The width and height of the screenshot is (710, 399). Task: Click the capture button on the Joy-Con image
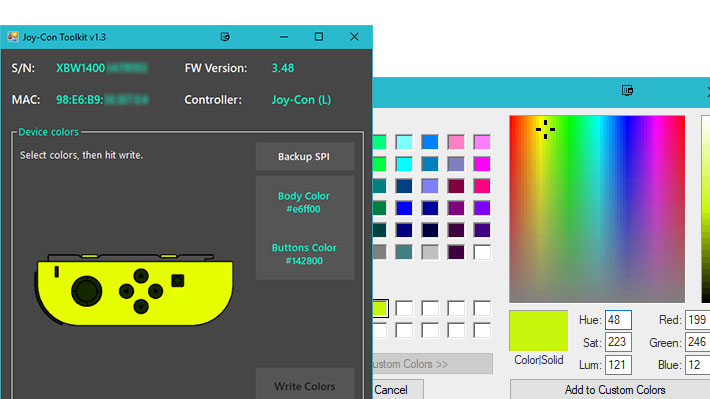(178, 281)
